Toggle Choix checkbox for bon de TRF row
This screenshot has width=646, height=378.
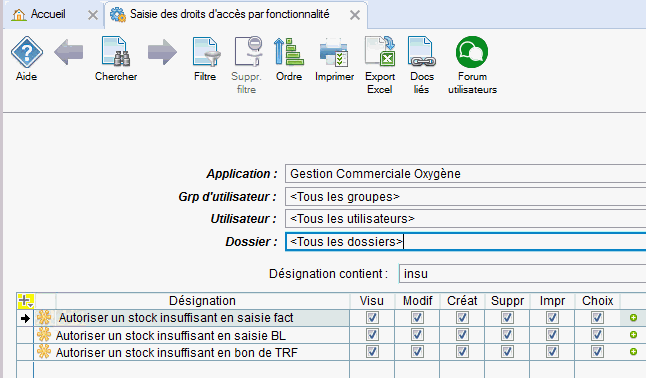click(x=597, y=352)
